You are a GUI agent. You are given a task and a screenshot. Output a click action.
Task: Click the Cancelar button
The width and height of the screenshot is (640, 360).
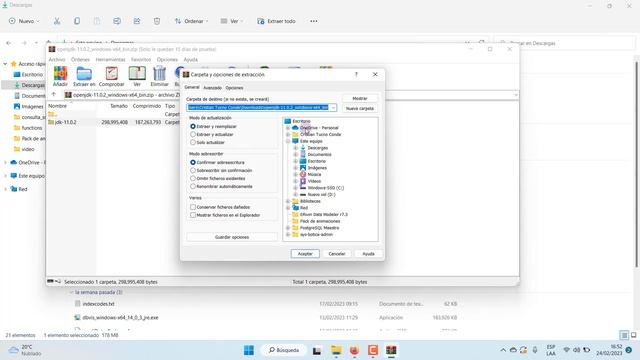337,254
